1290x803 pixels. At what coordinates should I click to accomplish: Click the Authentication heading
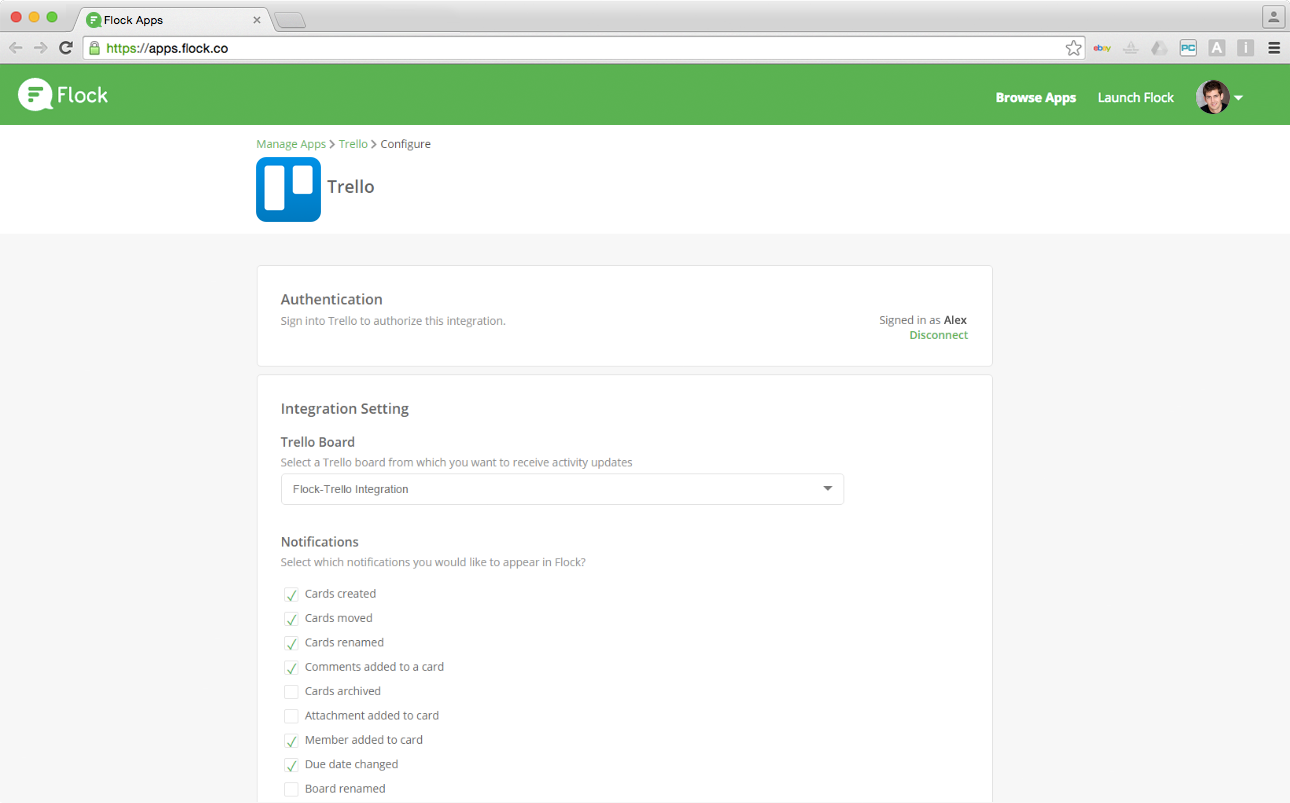(331, 299)
